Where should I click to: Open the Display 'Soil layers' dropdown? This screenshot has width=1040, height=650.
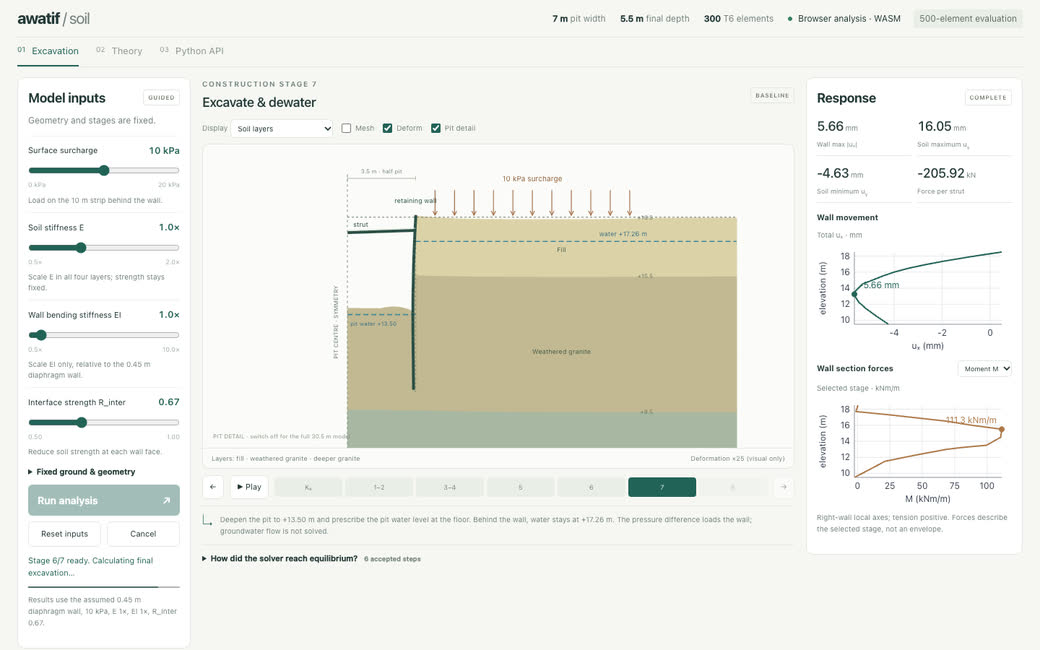click(x=282, y=129)
